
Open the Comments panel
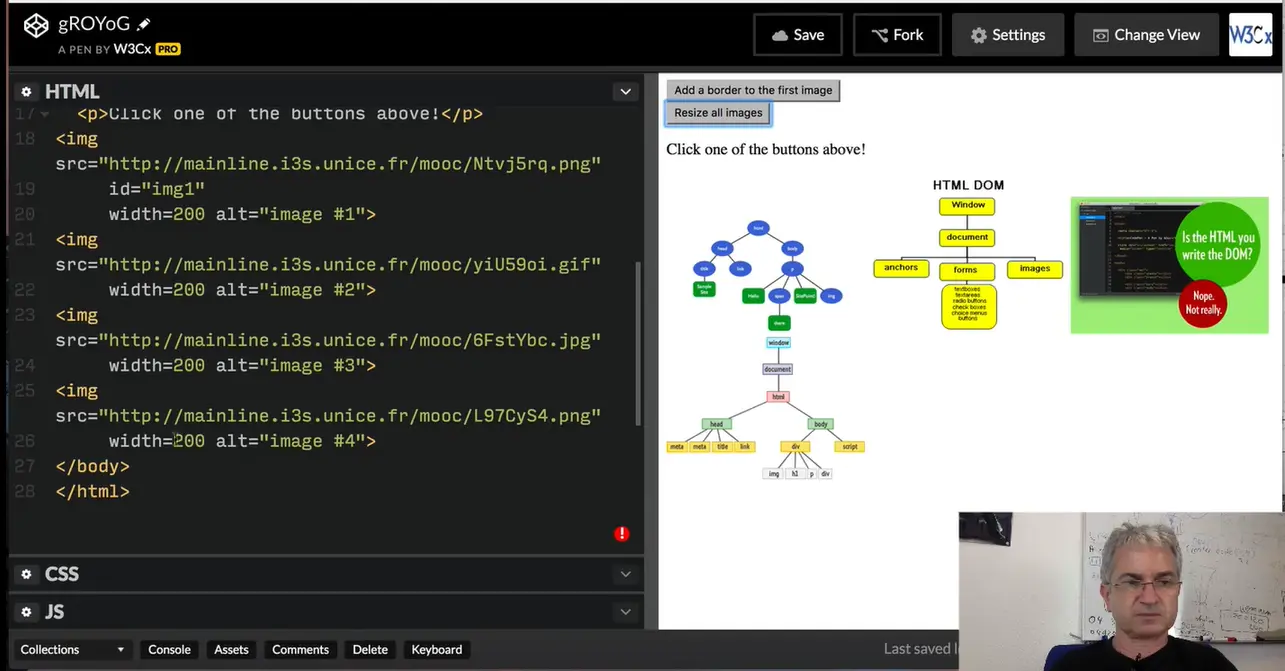[300, 649]
